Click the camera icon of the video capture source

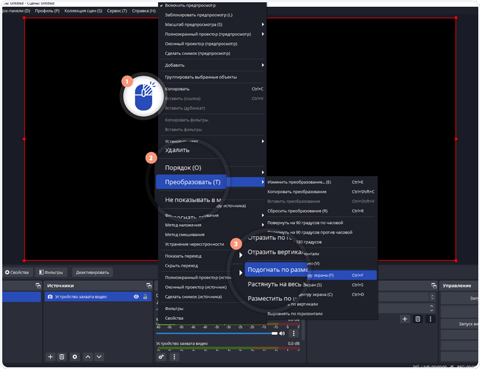click(x=50, y=297)
